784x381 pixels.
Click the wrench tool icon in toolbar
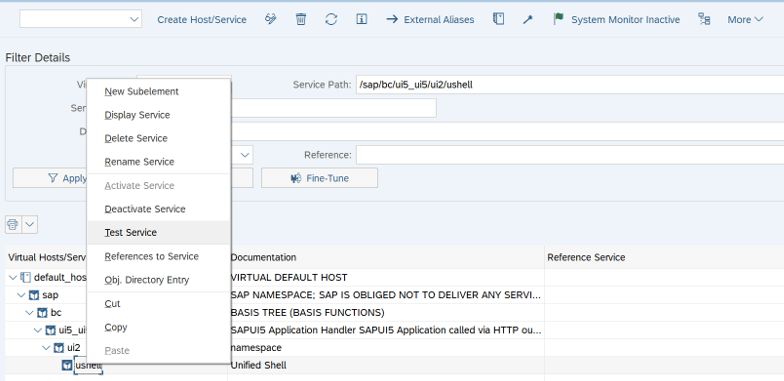click(528, 20)
